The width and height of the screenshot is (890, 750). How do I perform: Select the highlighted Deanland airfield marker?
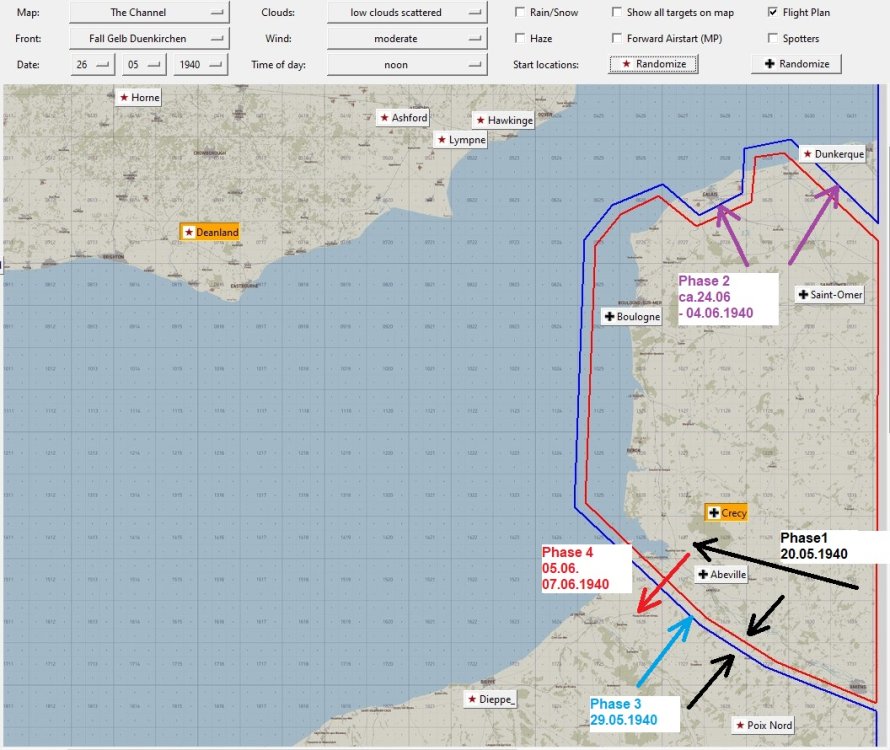(x=209, y=232)
